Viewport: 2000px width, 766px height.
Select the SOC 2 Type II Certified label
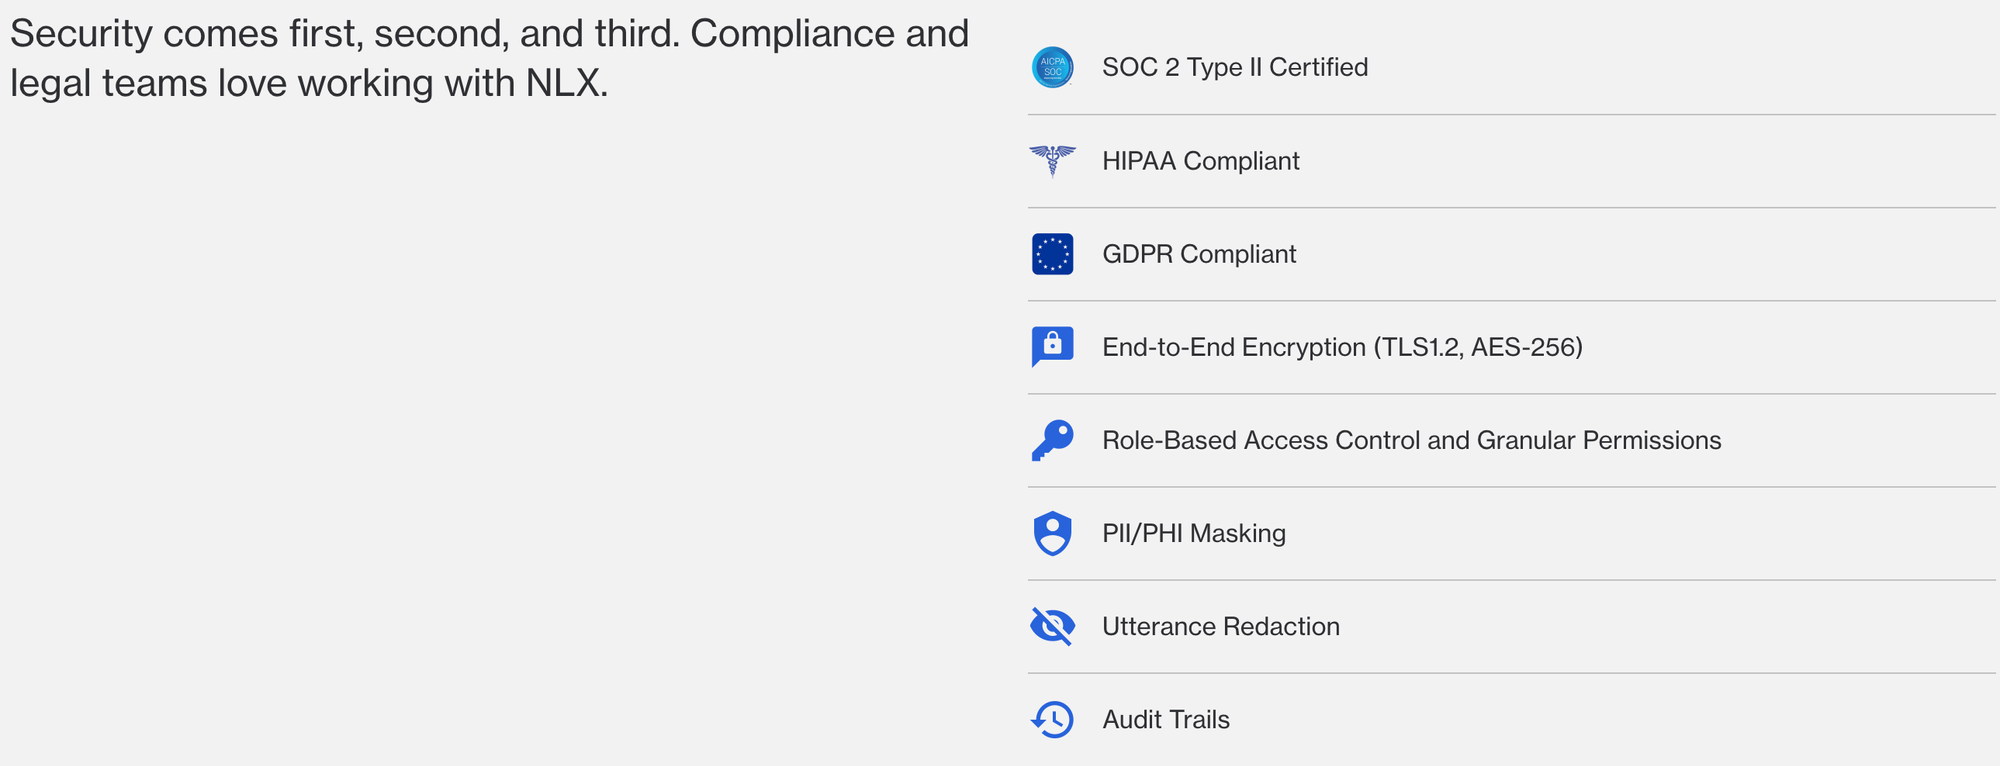(x=1234, y=67)
